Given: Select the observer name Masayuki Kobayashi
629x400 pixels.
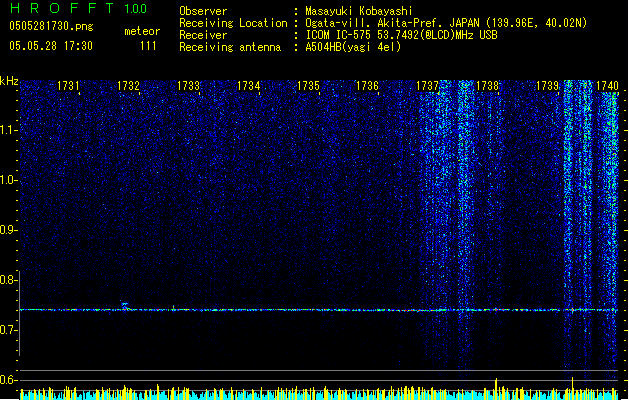Looking at the screenshot, I should click(x=359, y=11).
